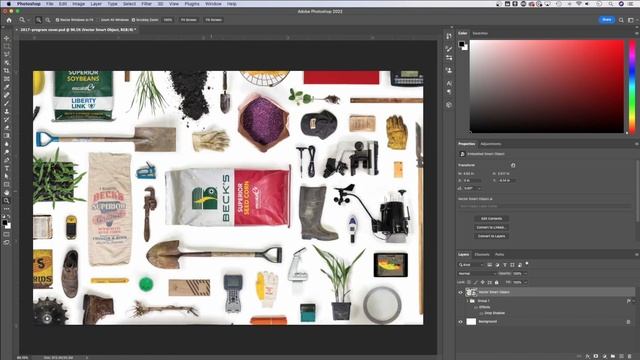The width and height of the screenshot is (640, 360).
Task: Add a layer style with fx icon
Action: pos(587,356)
